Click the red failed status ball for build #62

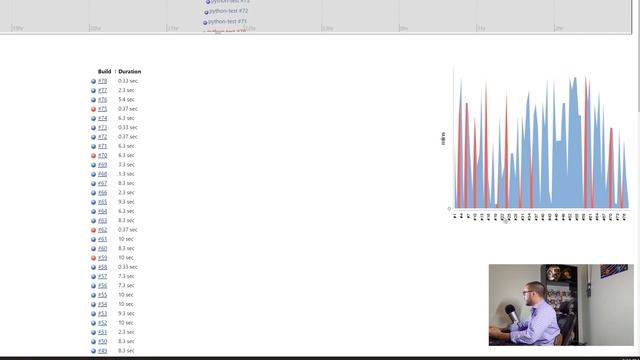[x=93, y=230]
